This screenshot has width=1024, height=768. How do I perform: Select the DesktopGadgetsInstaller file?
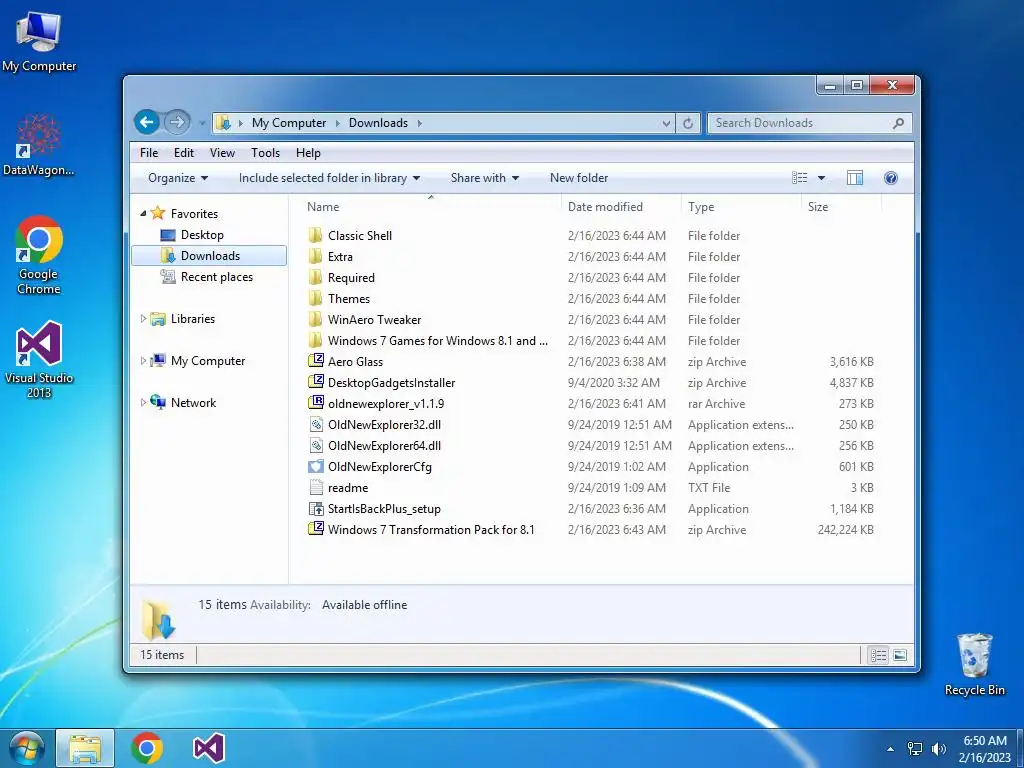(391, 383)
